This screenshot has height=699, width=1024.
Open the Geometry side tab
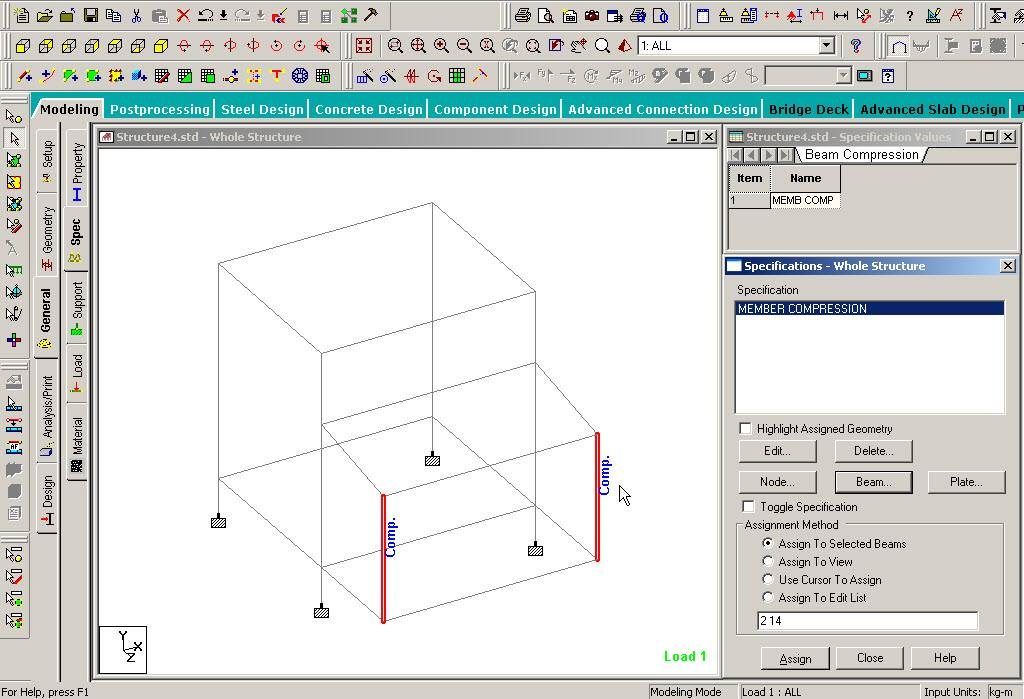tap(47, 238)
